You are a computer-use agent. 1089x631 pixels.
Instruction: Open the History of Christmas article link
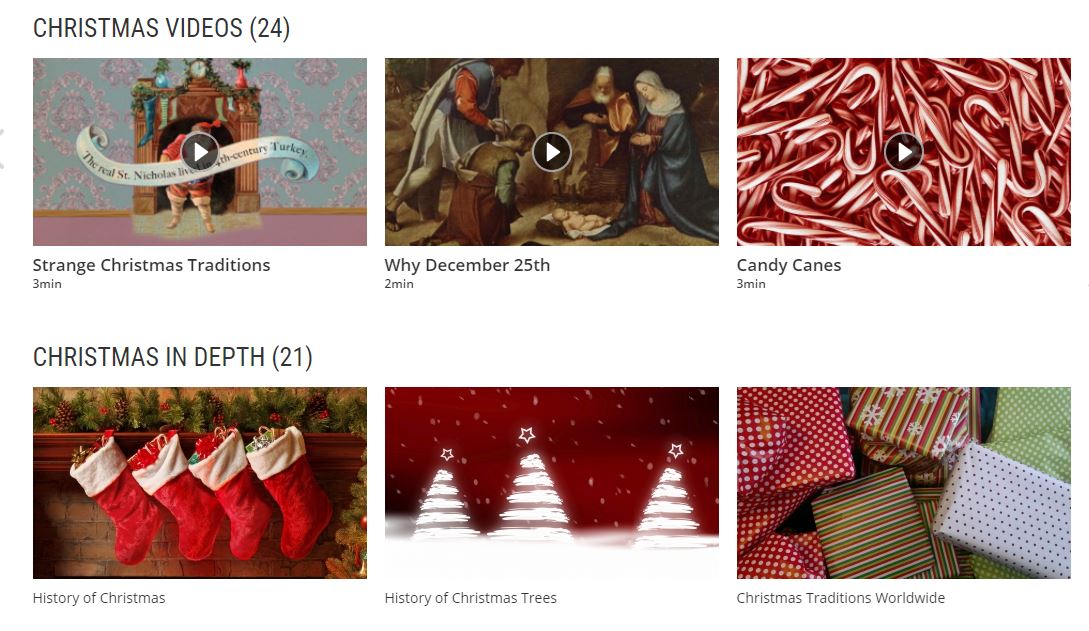[99, 598]
